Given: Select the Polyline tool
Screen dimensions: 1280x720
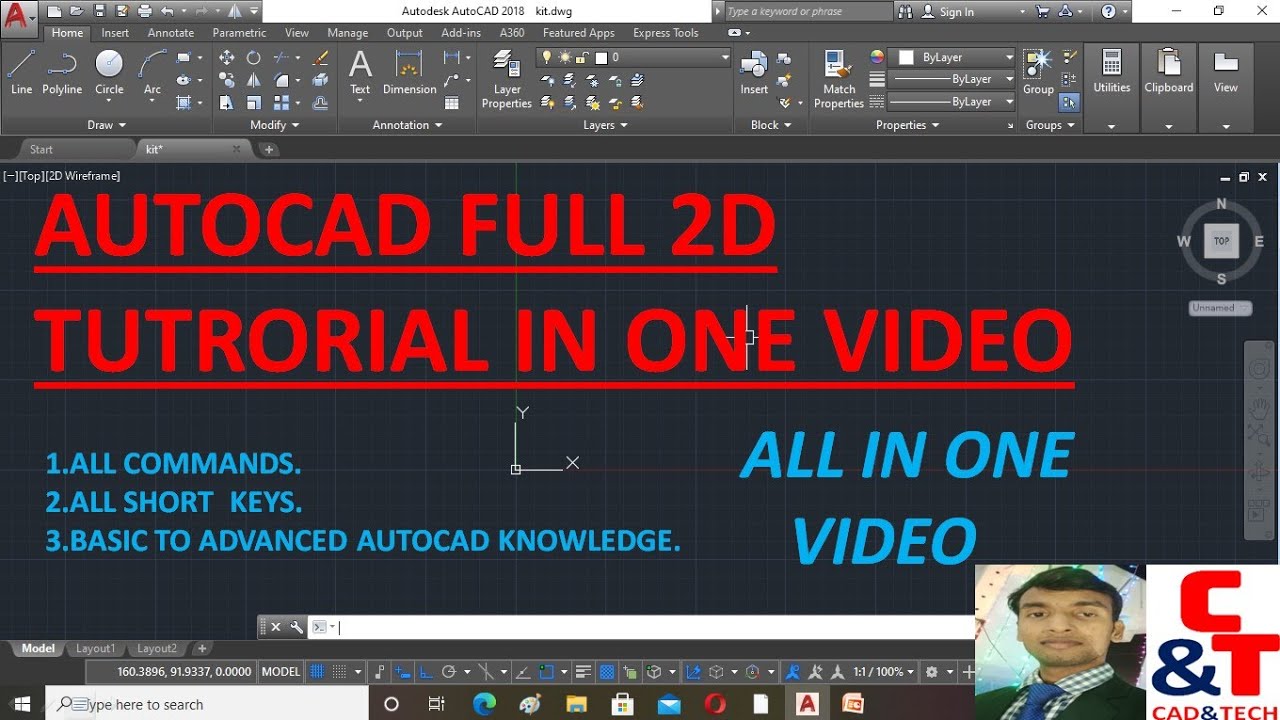Looking at the screenshot, I should tap(62, 72).
